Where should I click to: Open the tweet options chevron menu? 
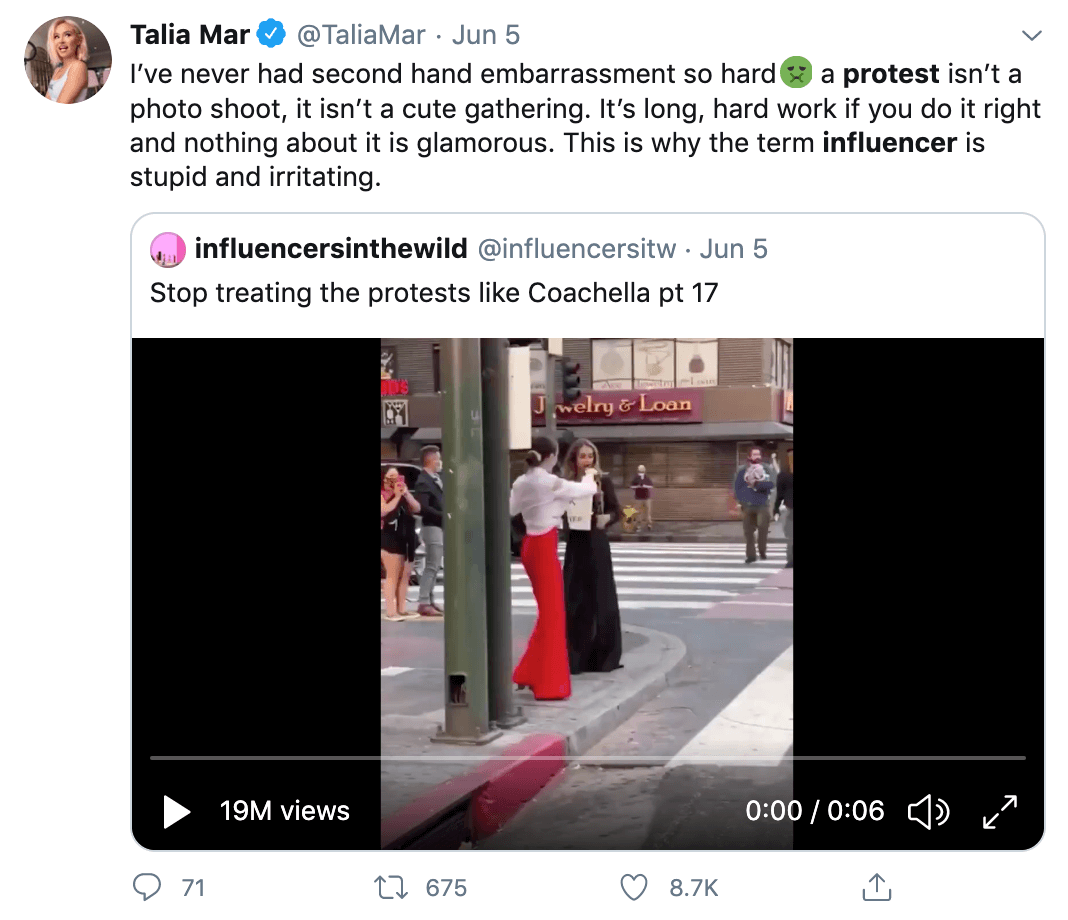[x=1032, y=35]
